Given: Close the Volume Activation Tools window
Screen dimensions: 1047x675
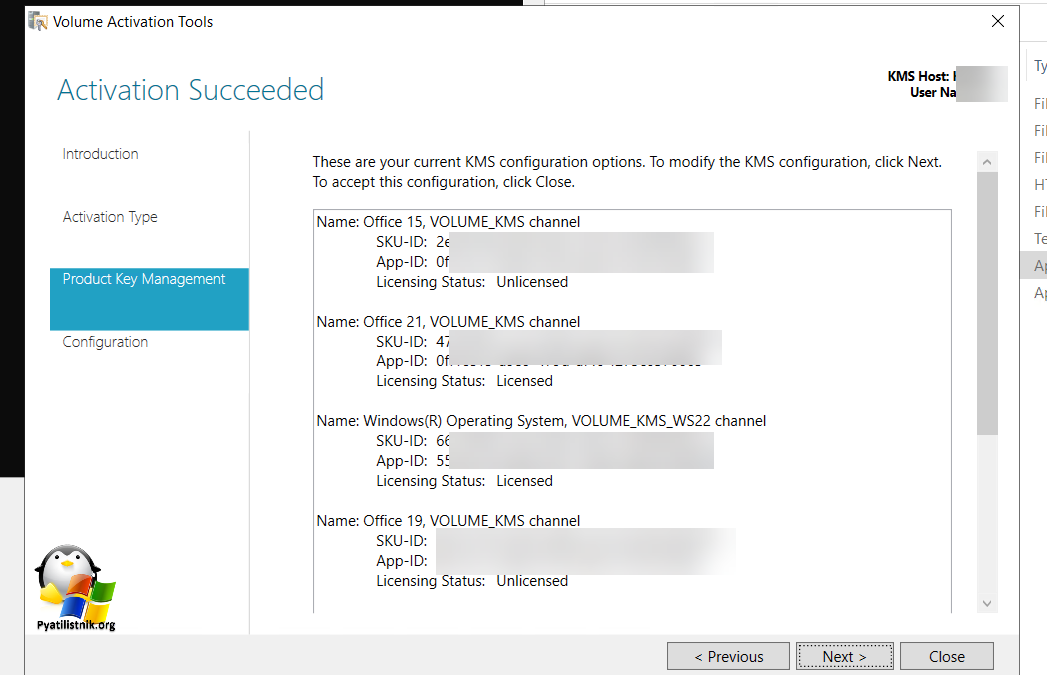Looking at the screenshot, I should tap(998, 21).
